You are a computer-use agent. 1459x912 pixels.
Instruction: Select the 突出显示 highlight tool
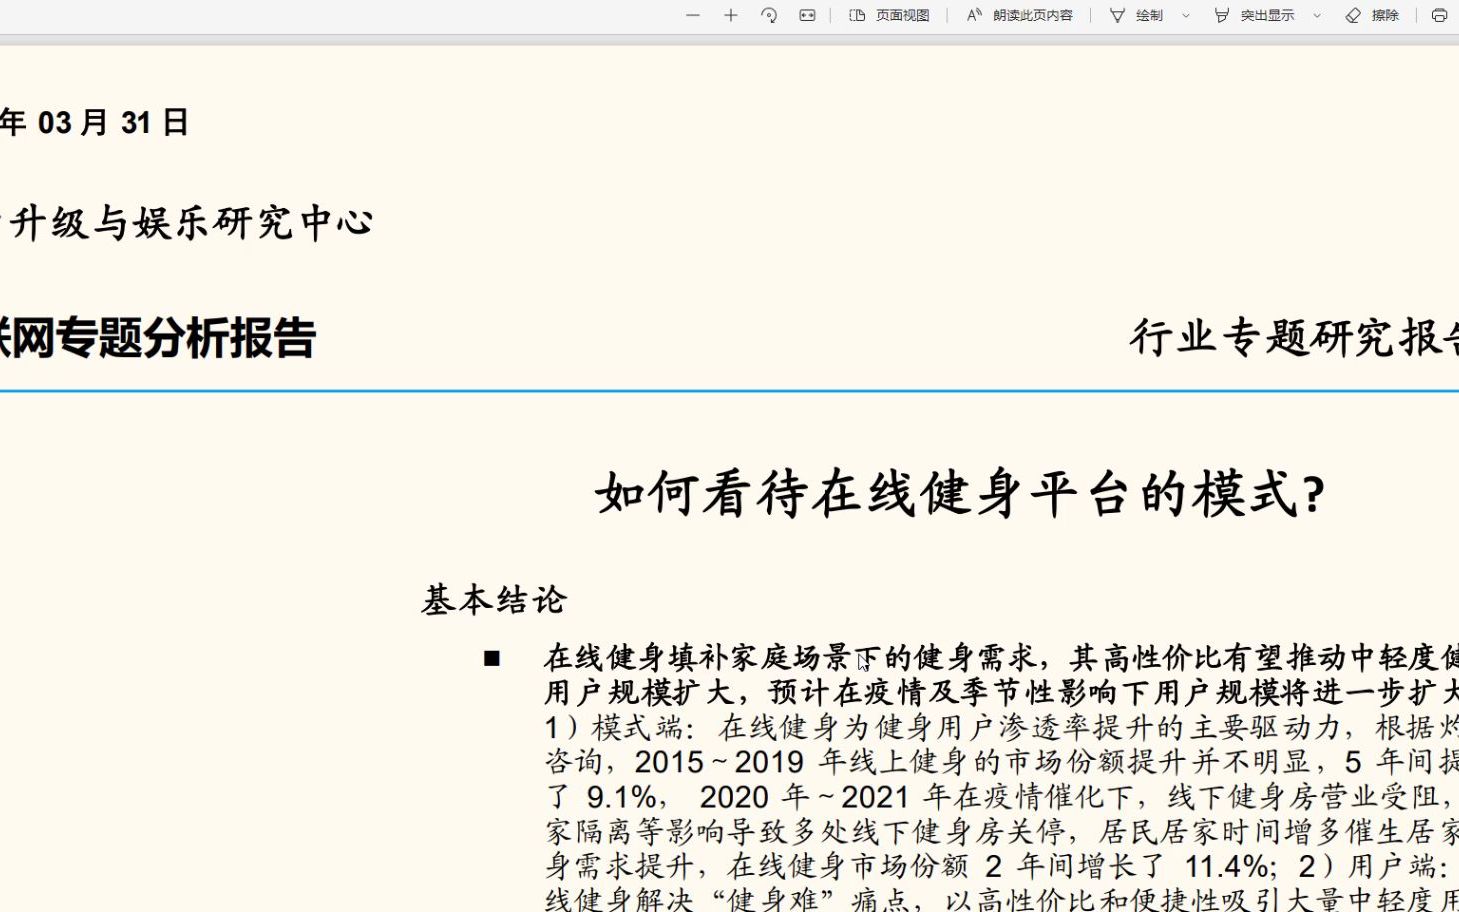1255,15
